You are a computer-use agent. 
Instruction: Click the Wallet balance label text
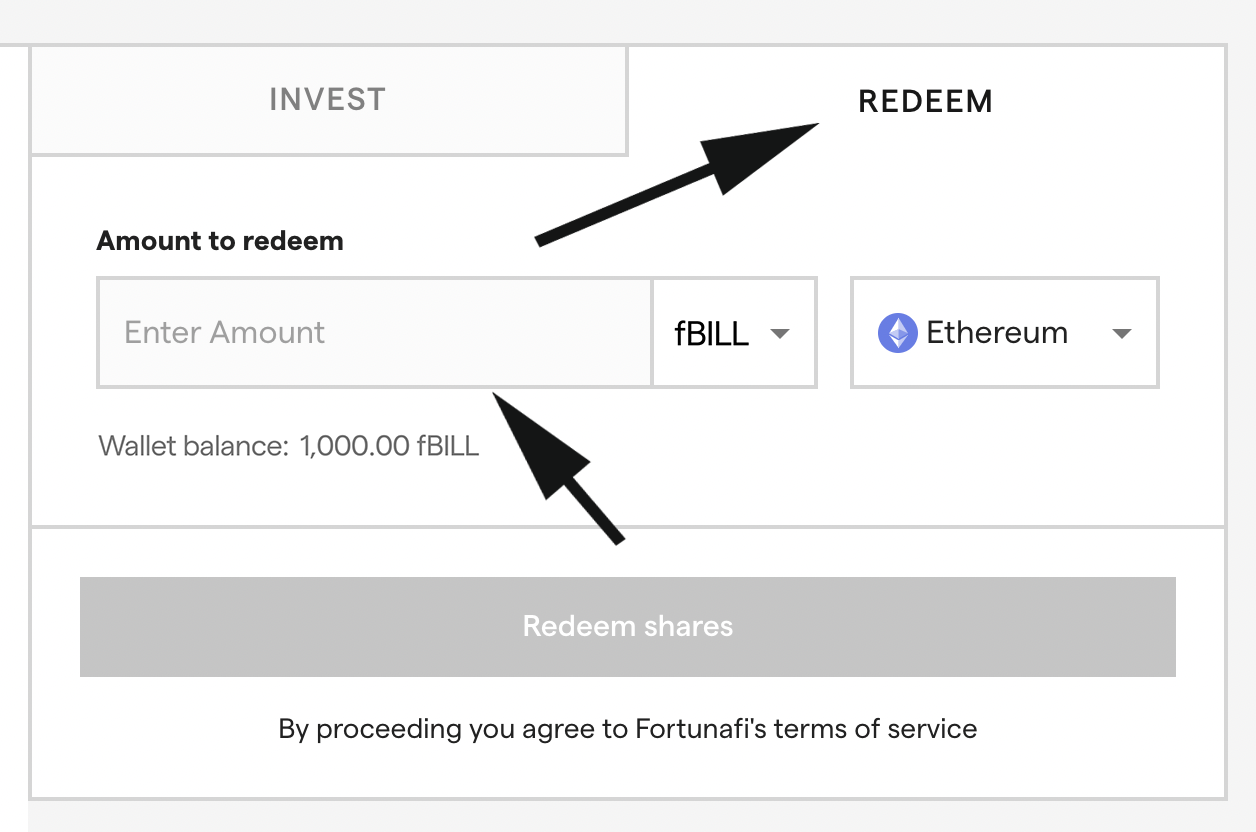point(193,445)
